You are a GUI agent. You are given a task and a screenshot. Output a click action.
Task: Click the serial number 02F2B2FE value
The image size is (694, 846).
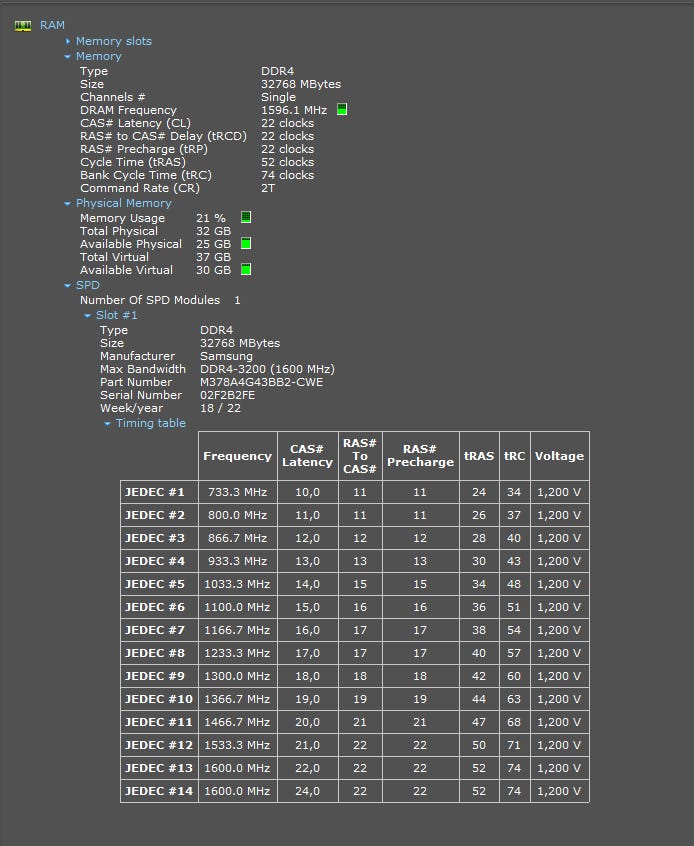[x=228, y=395]
